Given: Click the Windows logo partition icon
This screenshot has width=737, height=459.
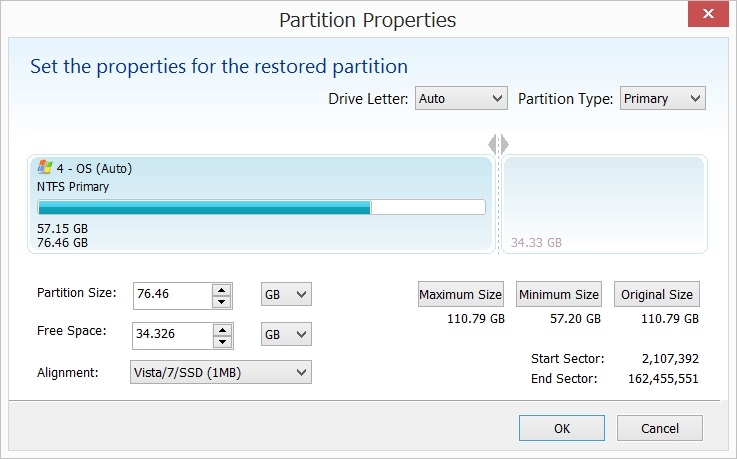Looking at the screenshot, I should [x=45, y=168].
